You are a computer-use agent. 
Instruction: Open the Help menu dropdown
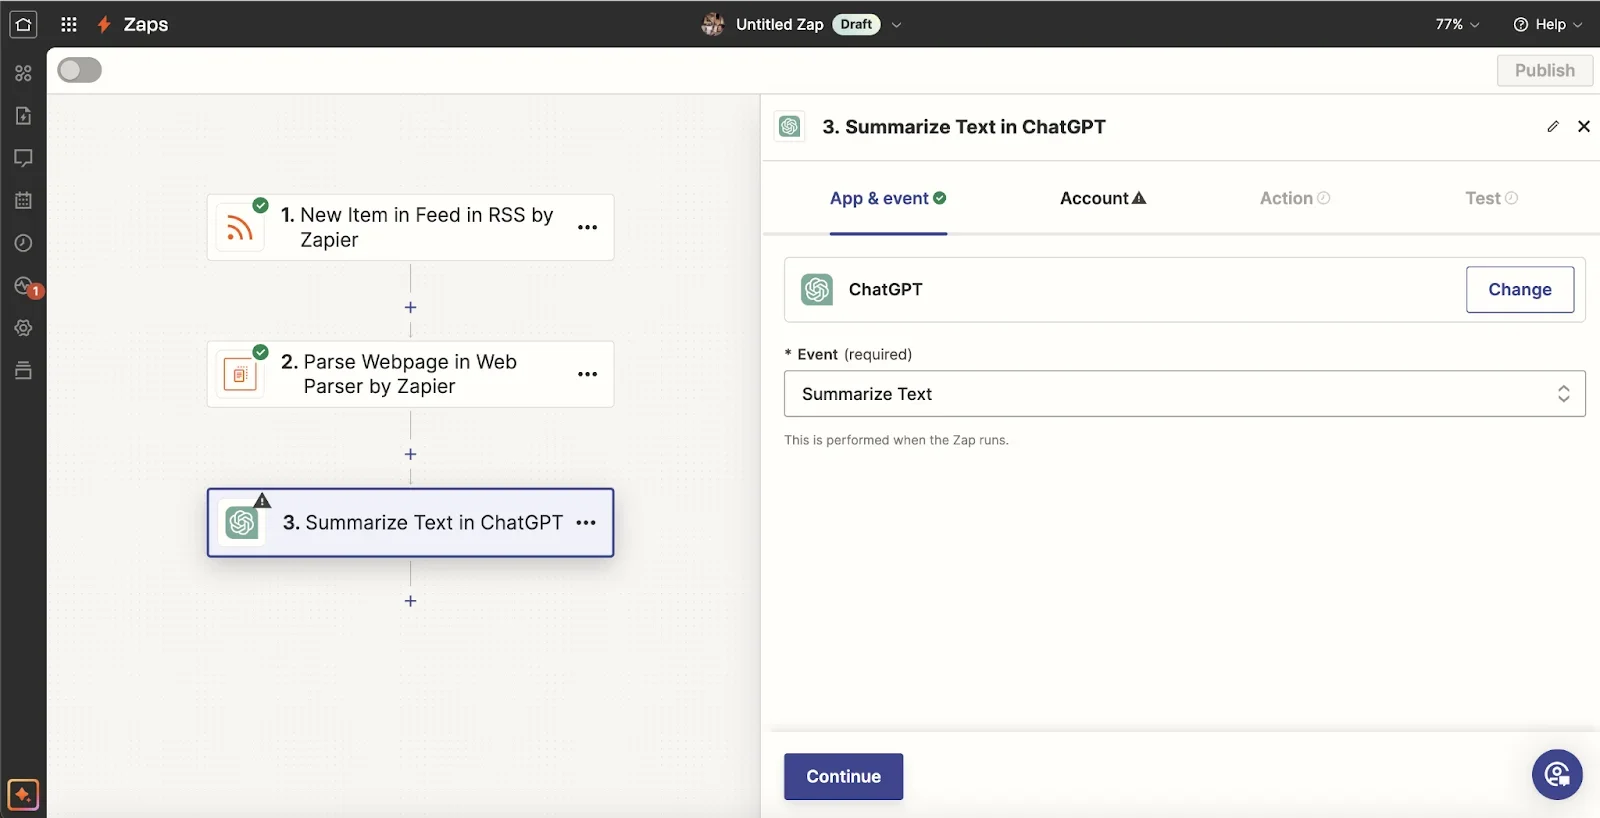click(1547, 24)
